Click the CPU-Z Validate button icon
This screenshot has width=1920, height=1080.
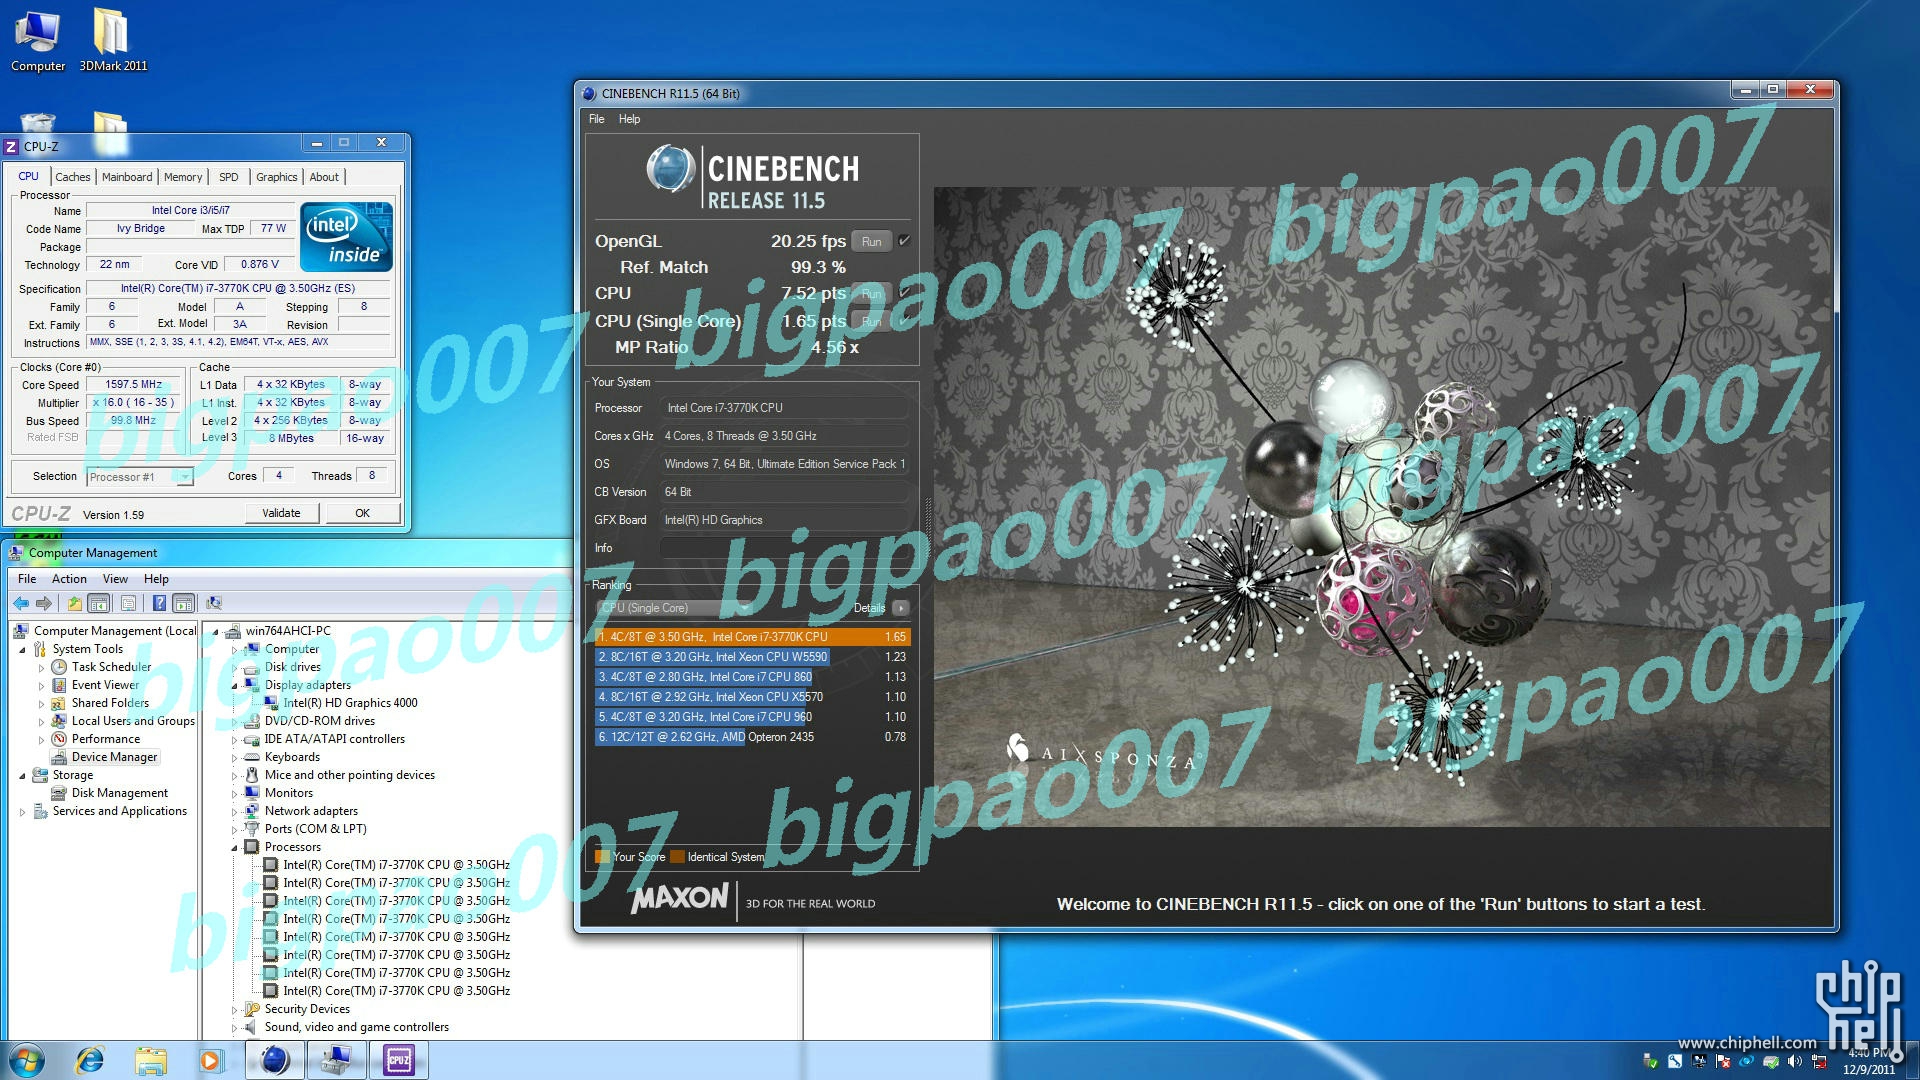tap(280, 513)
